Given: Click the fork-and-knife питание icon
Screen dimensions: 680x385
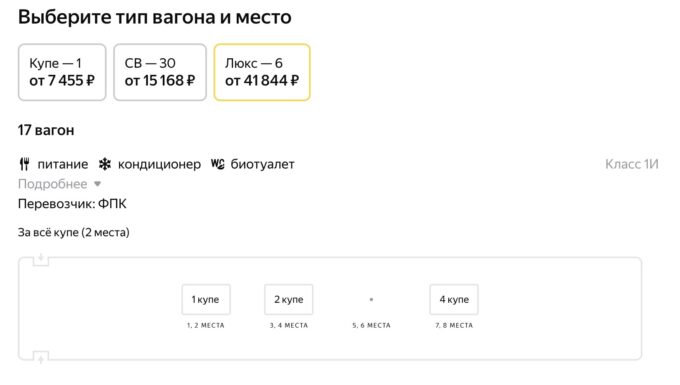Looking at the screenshot, I should pos(25,164).
